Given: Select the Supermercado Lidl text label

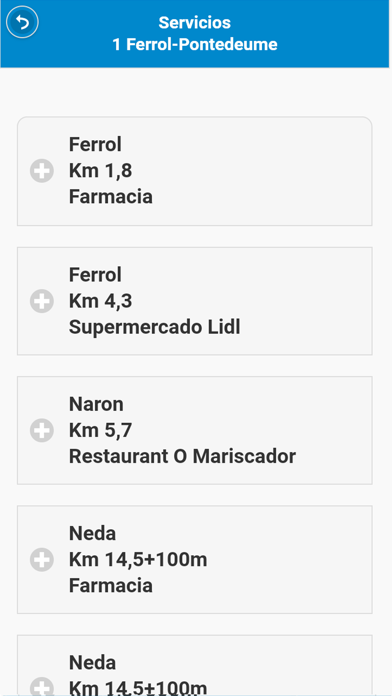Looking at the screenshot, I should pos(154,327).
